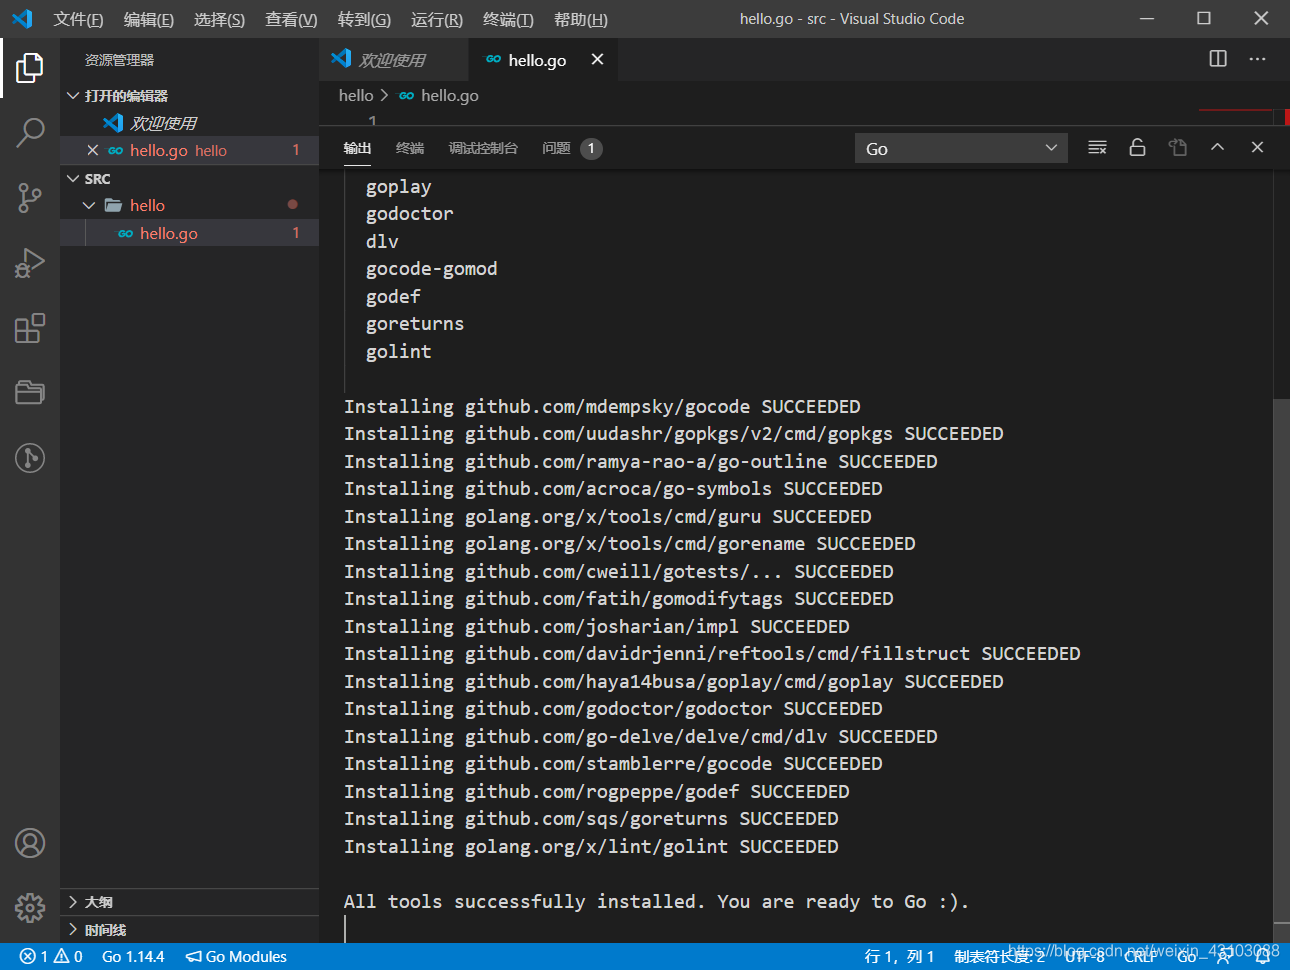Viewport: 1290px width, 970px height.
Task: Maximize the panel size with up chevron
Action: pos(1217,148)
